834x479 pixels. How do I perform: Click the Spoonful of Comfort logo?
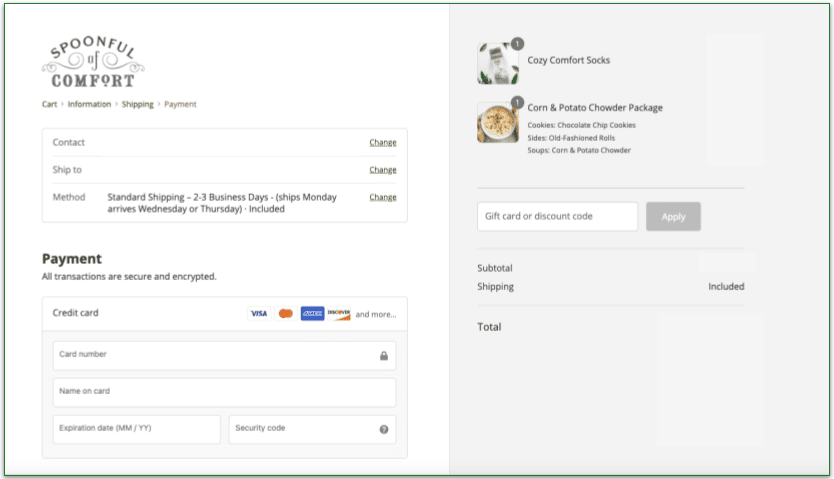coord(93,62)
